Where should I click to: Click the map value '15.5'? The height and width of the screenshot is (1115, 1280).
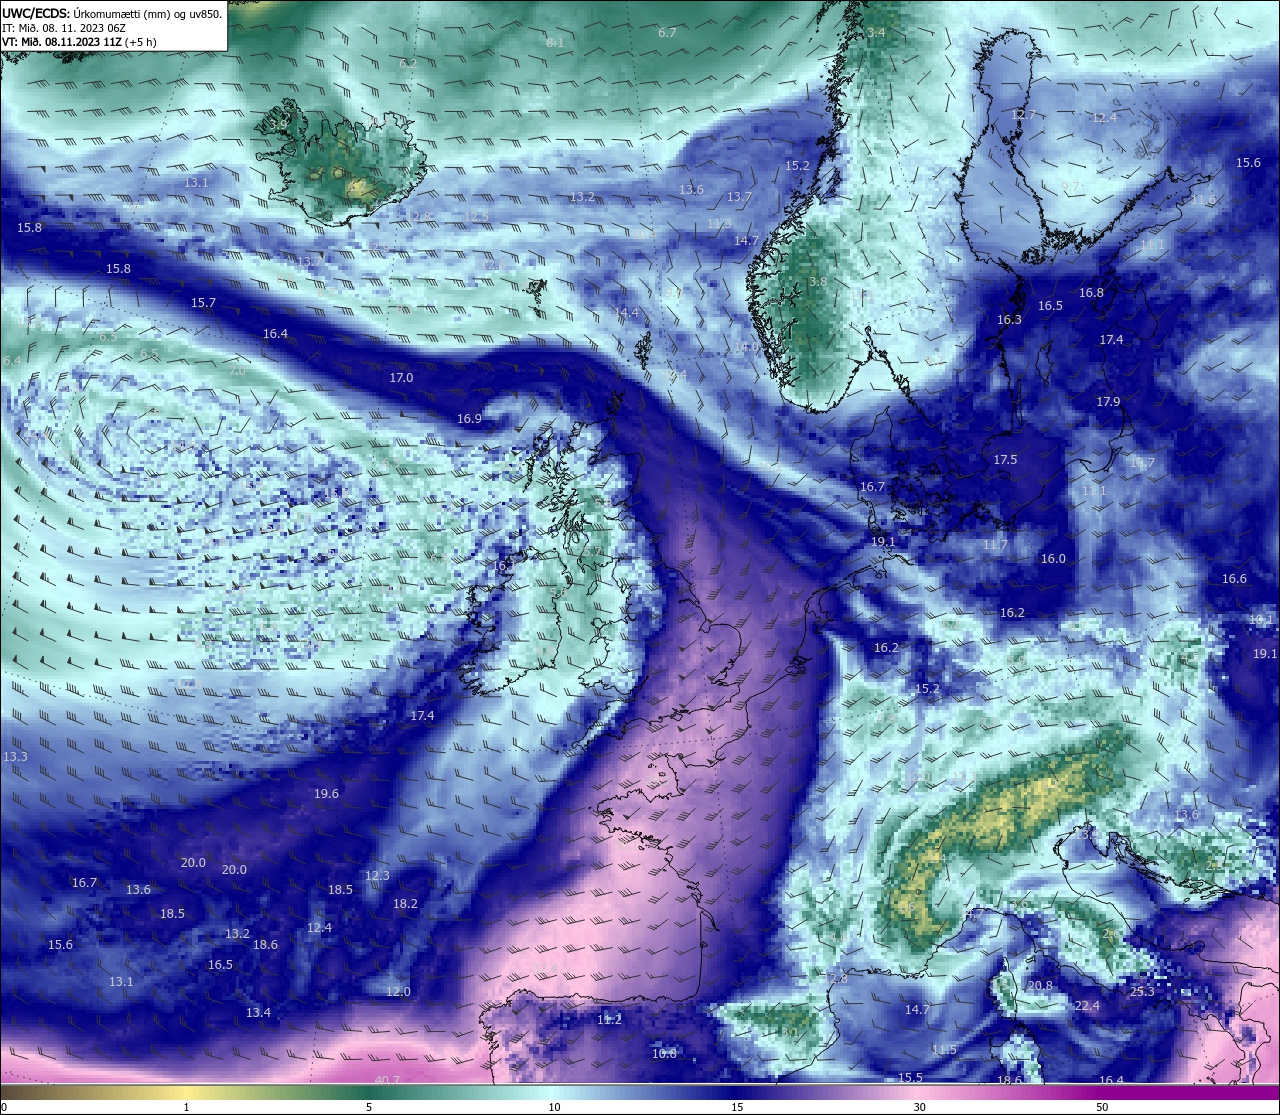910,1078
